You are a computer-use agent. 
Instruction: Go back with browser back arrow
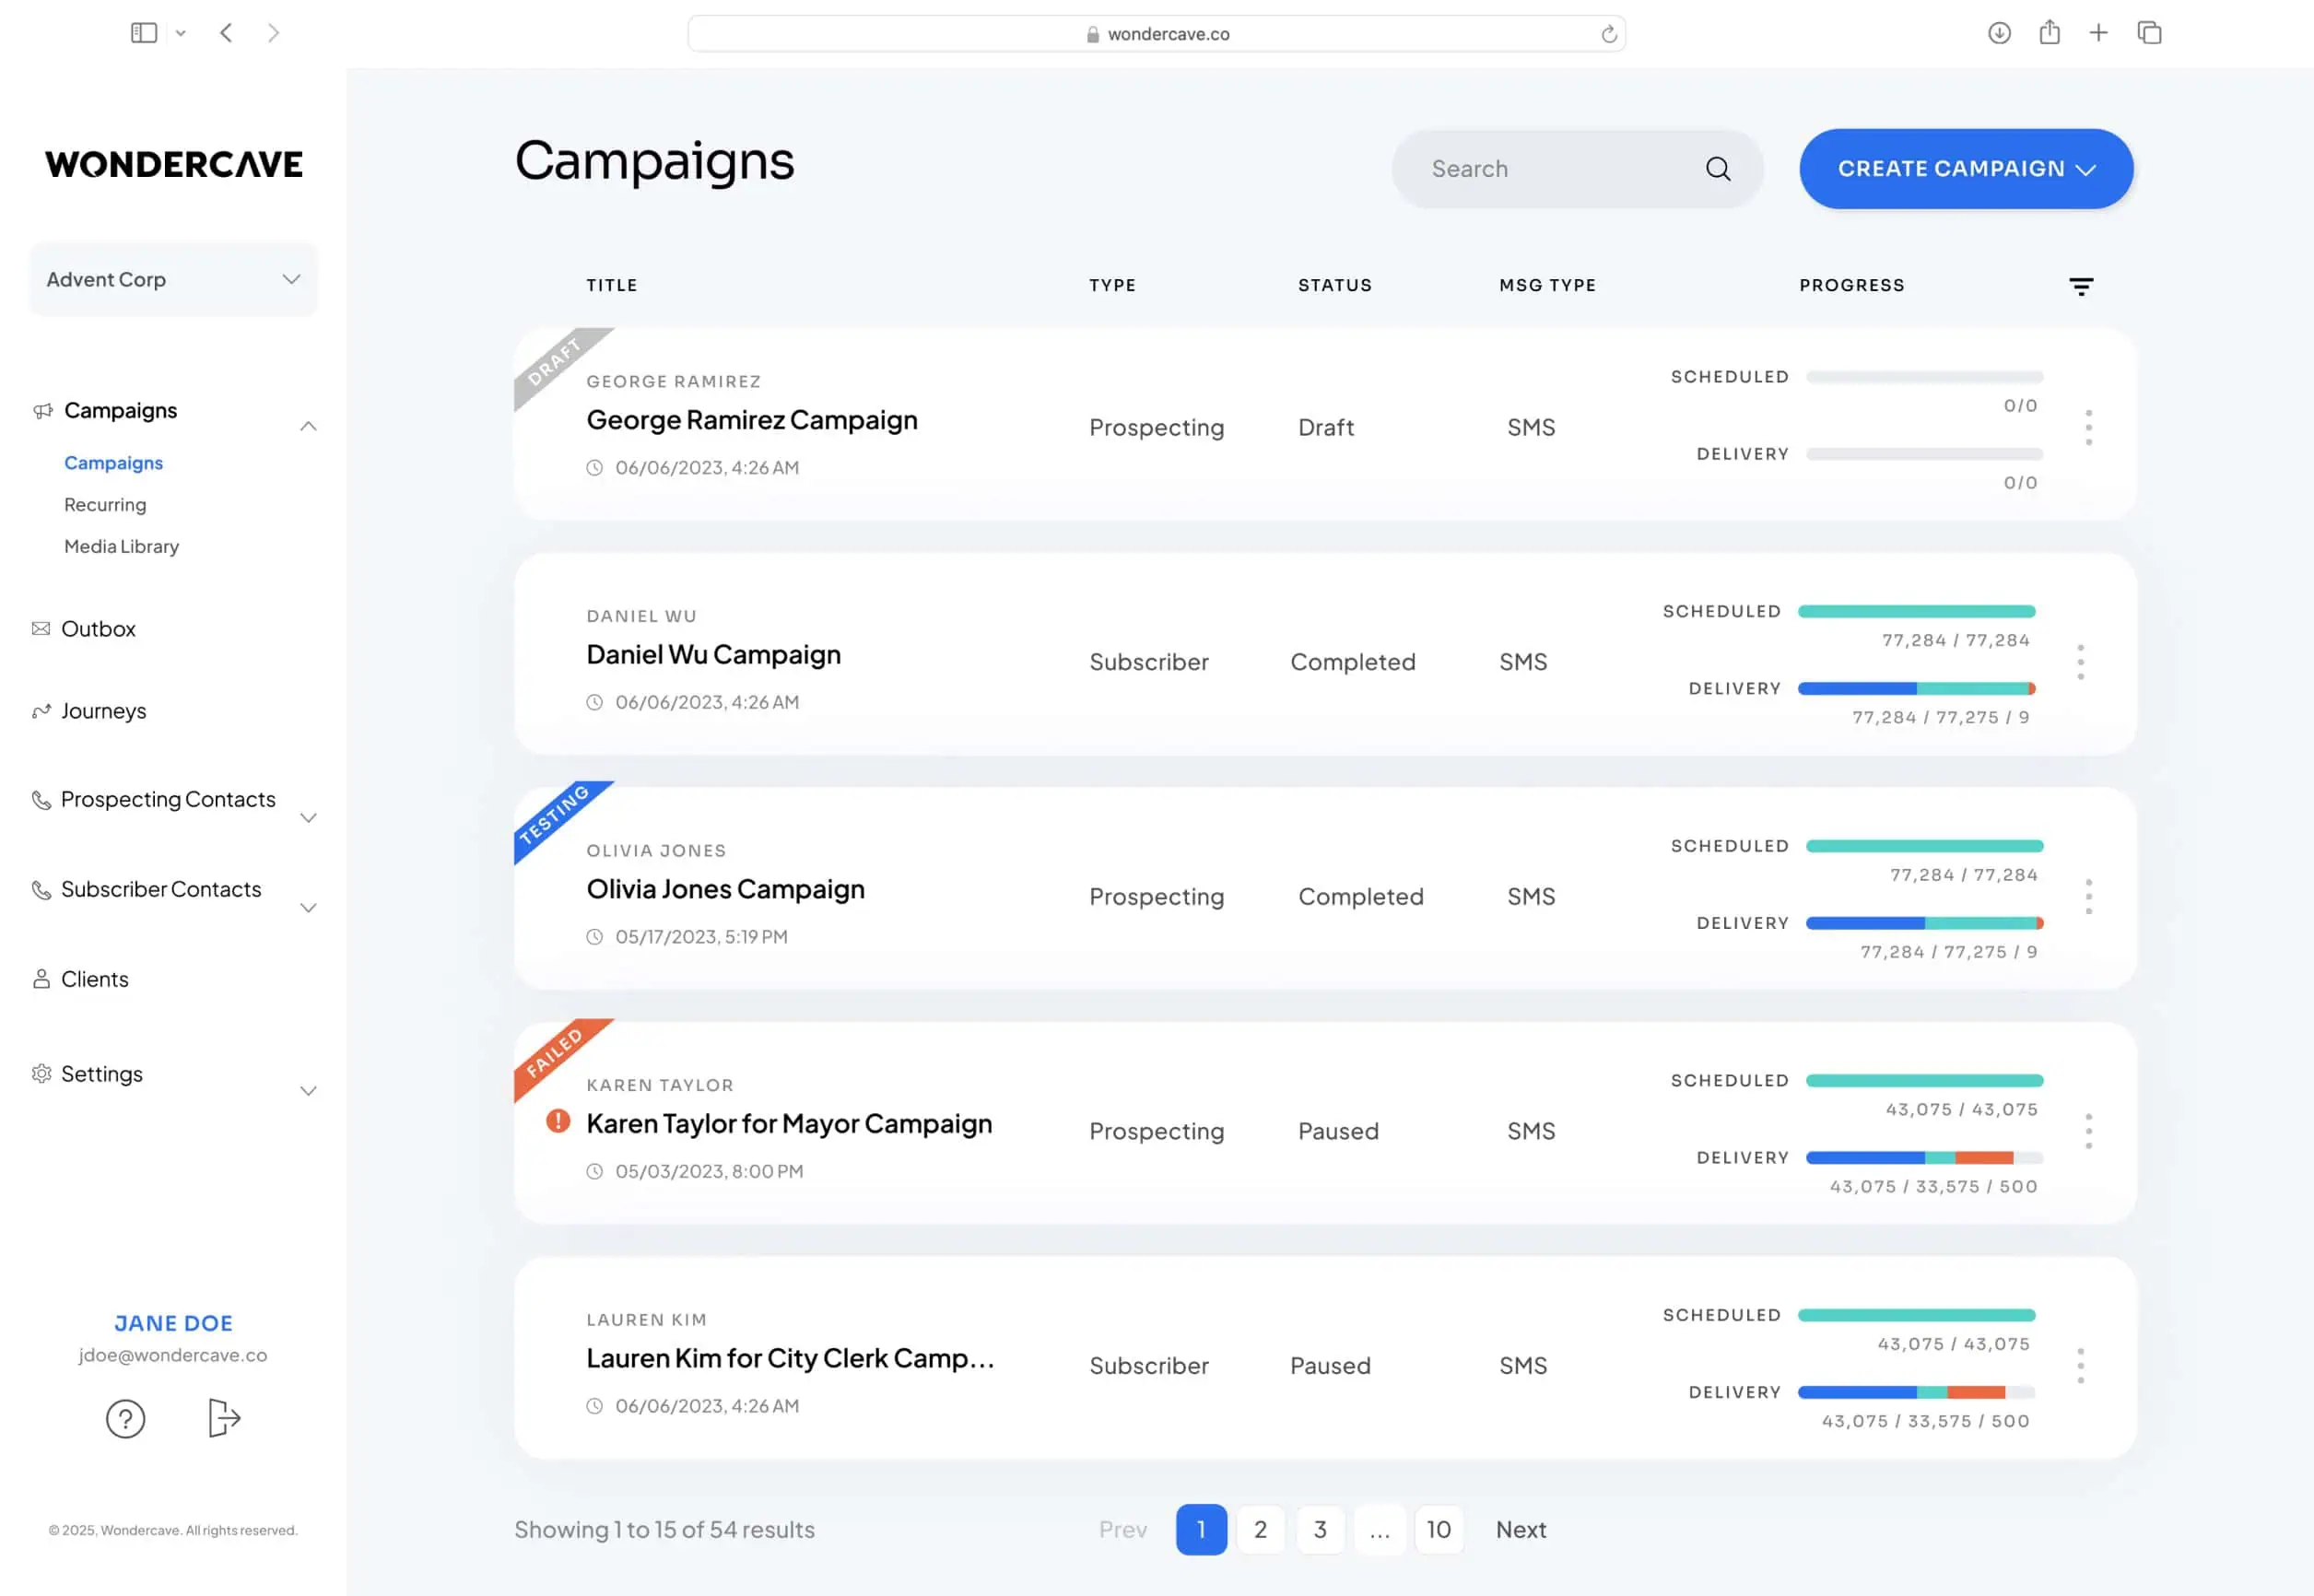(226, 33)
